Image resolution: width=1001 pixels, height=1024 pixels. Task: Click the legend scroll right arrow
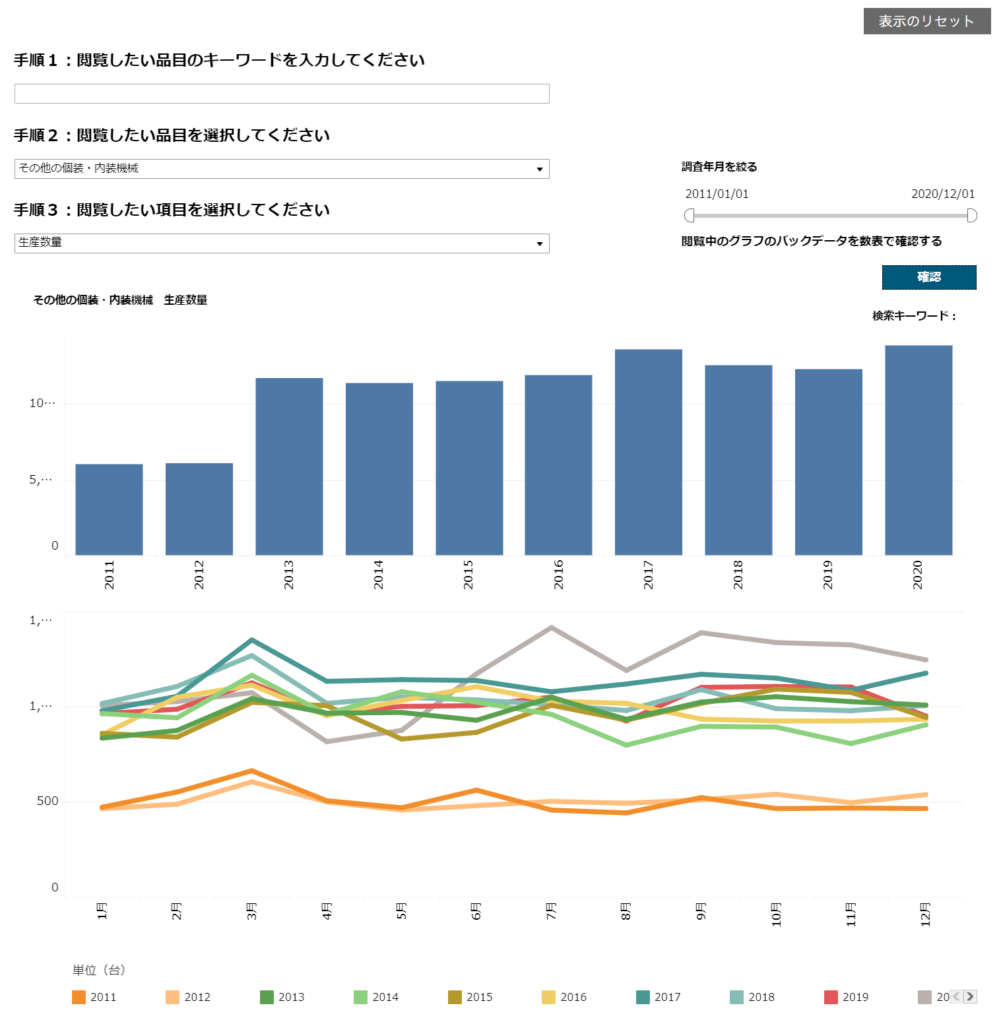(970, 997)
